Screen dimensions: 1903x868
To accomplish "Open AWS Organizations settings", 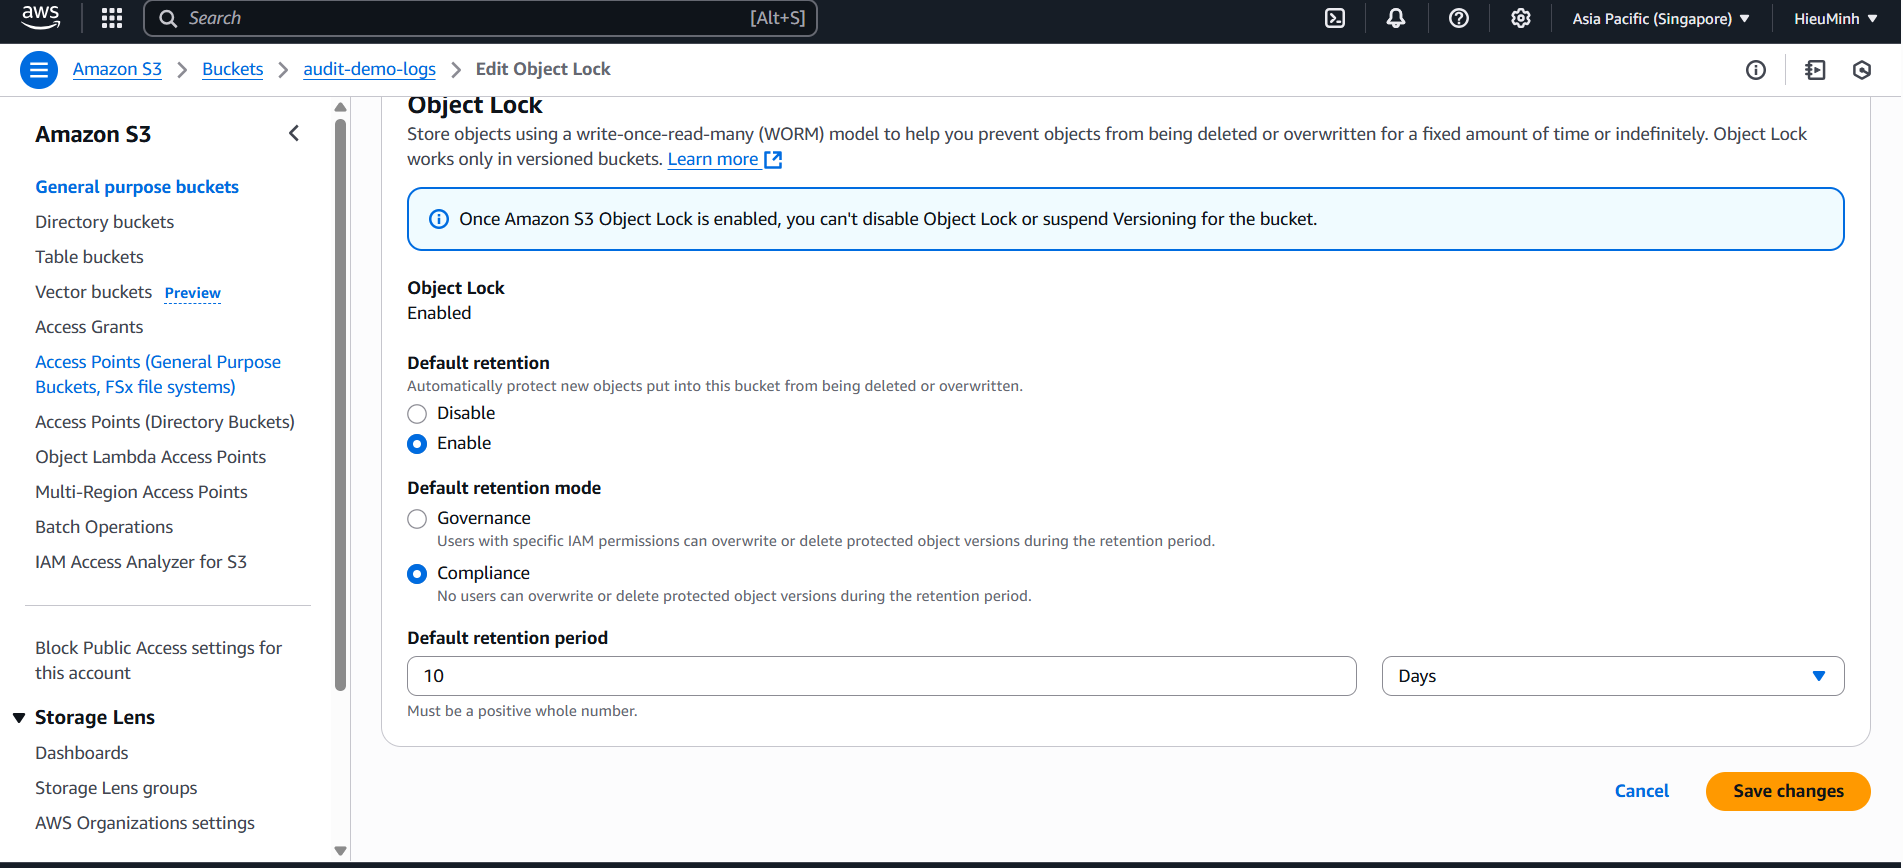I will pos(145,823).
